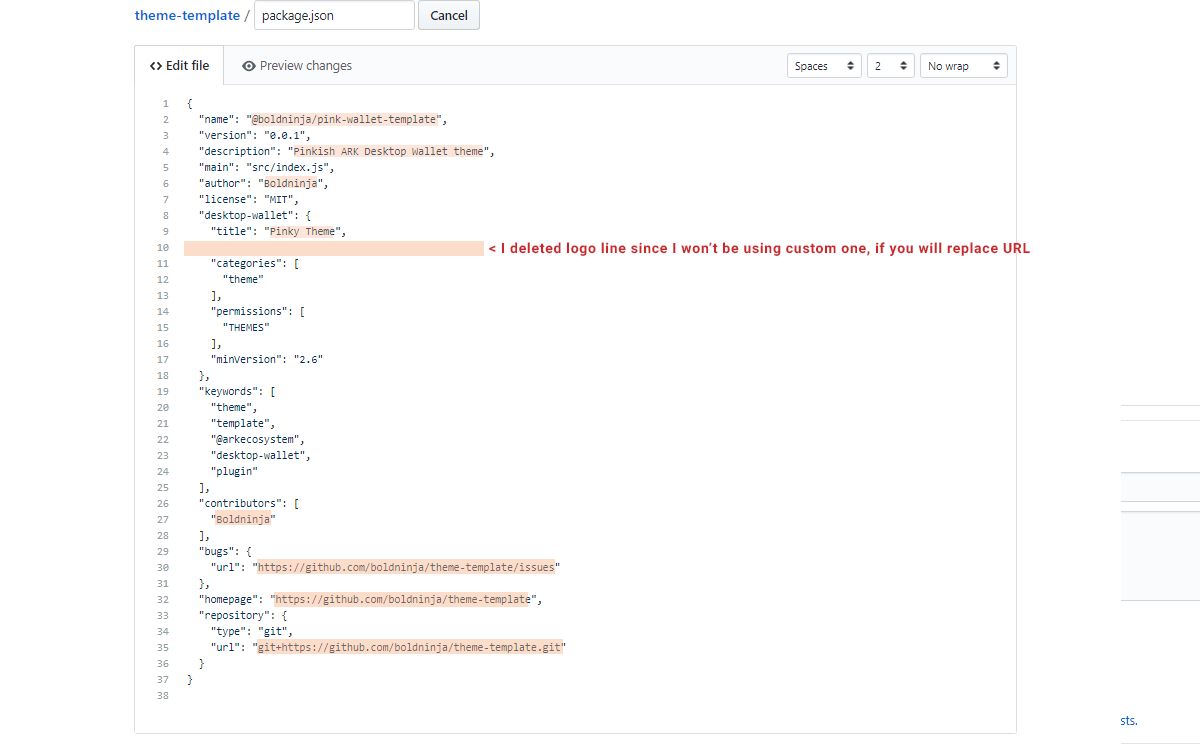Open the indent size 2 dropdown
1200x746 pixels.
pyautogui.click(x=891, y=66)
